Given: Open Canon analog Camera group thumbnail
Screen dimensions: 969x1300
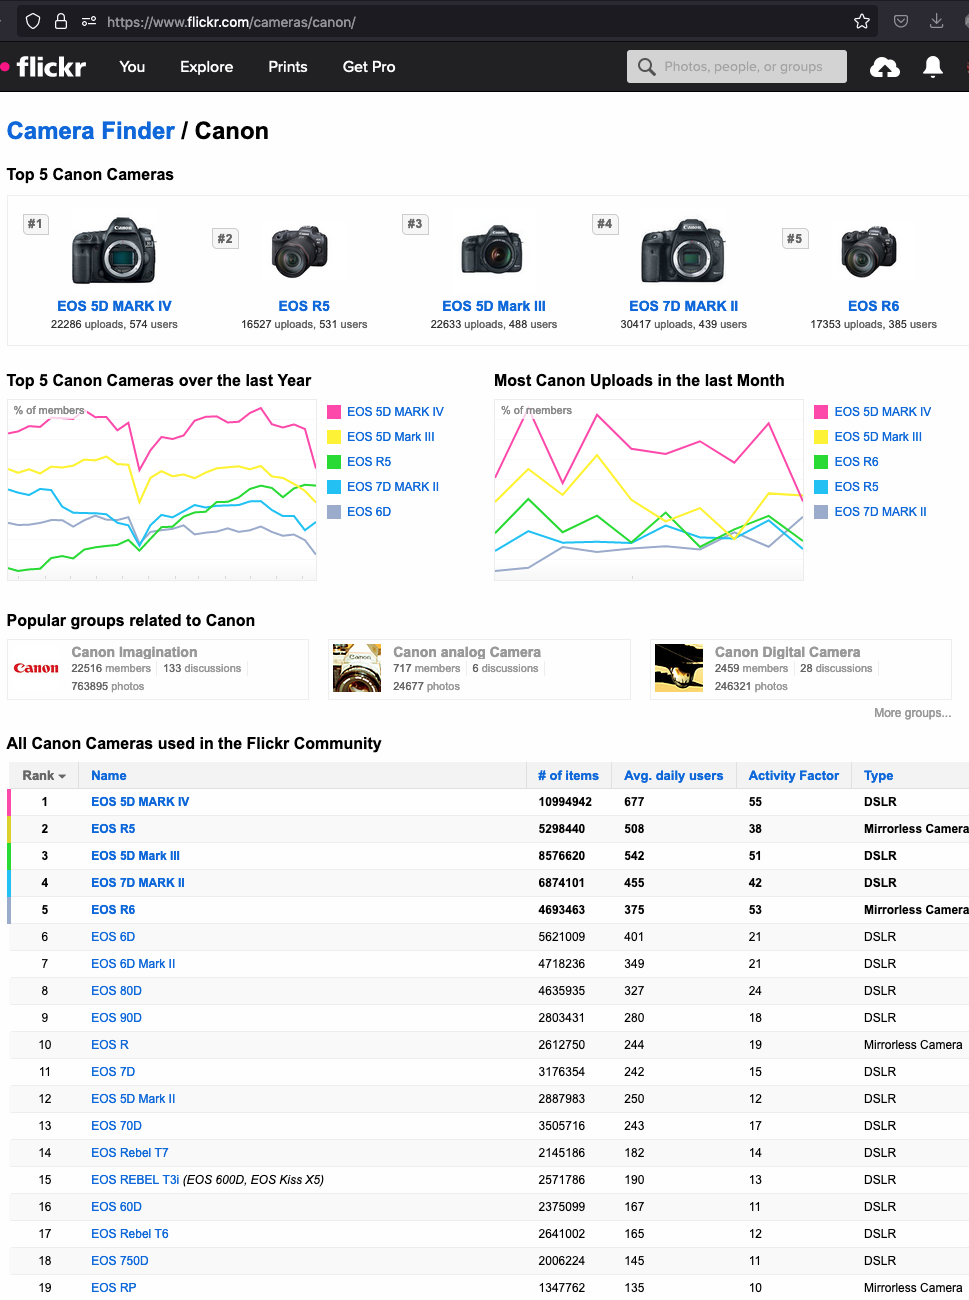Looking at the screenshot, I should (x=357, y=668).
